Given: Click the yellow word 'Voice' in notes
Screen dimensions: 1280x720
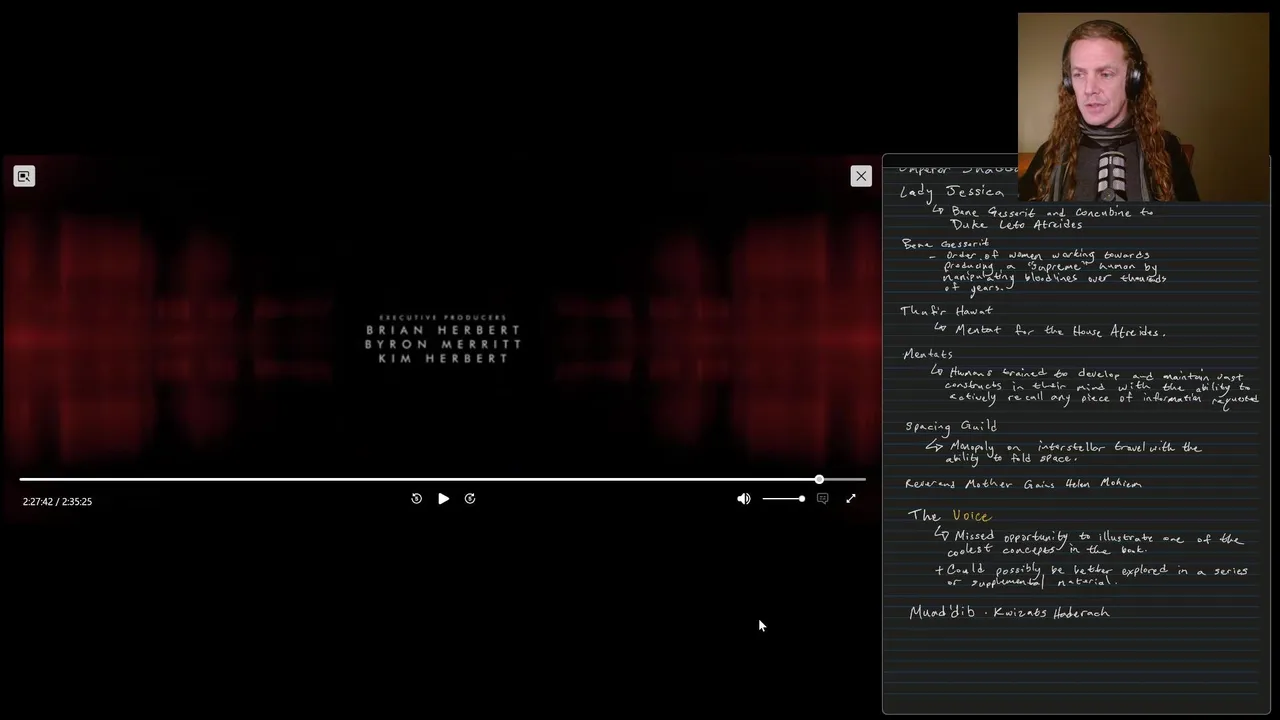Looking at the screenshot, I should point(971,516).
